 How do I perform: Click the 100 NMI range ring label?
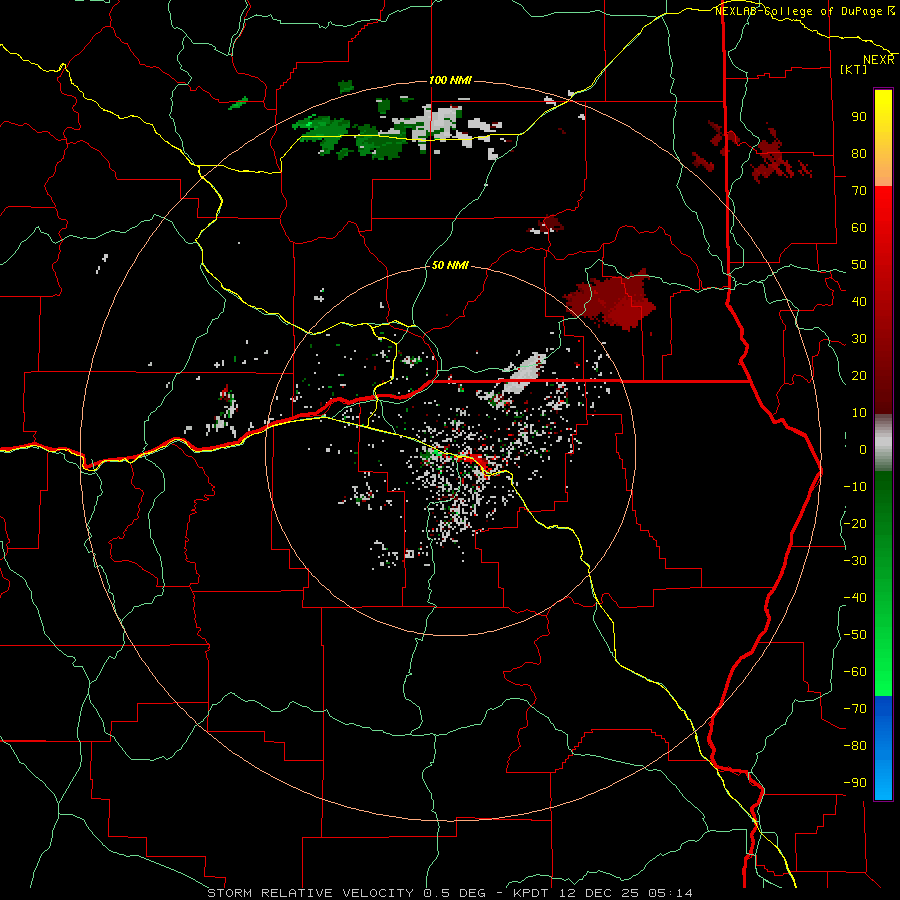[x=450, y=80]
